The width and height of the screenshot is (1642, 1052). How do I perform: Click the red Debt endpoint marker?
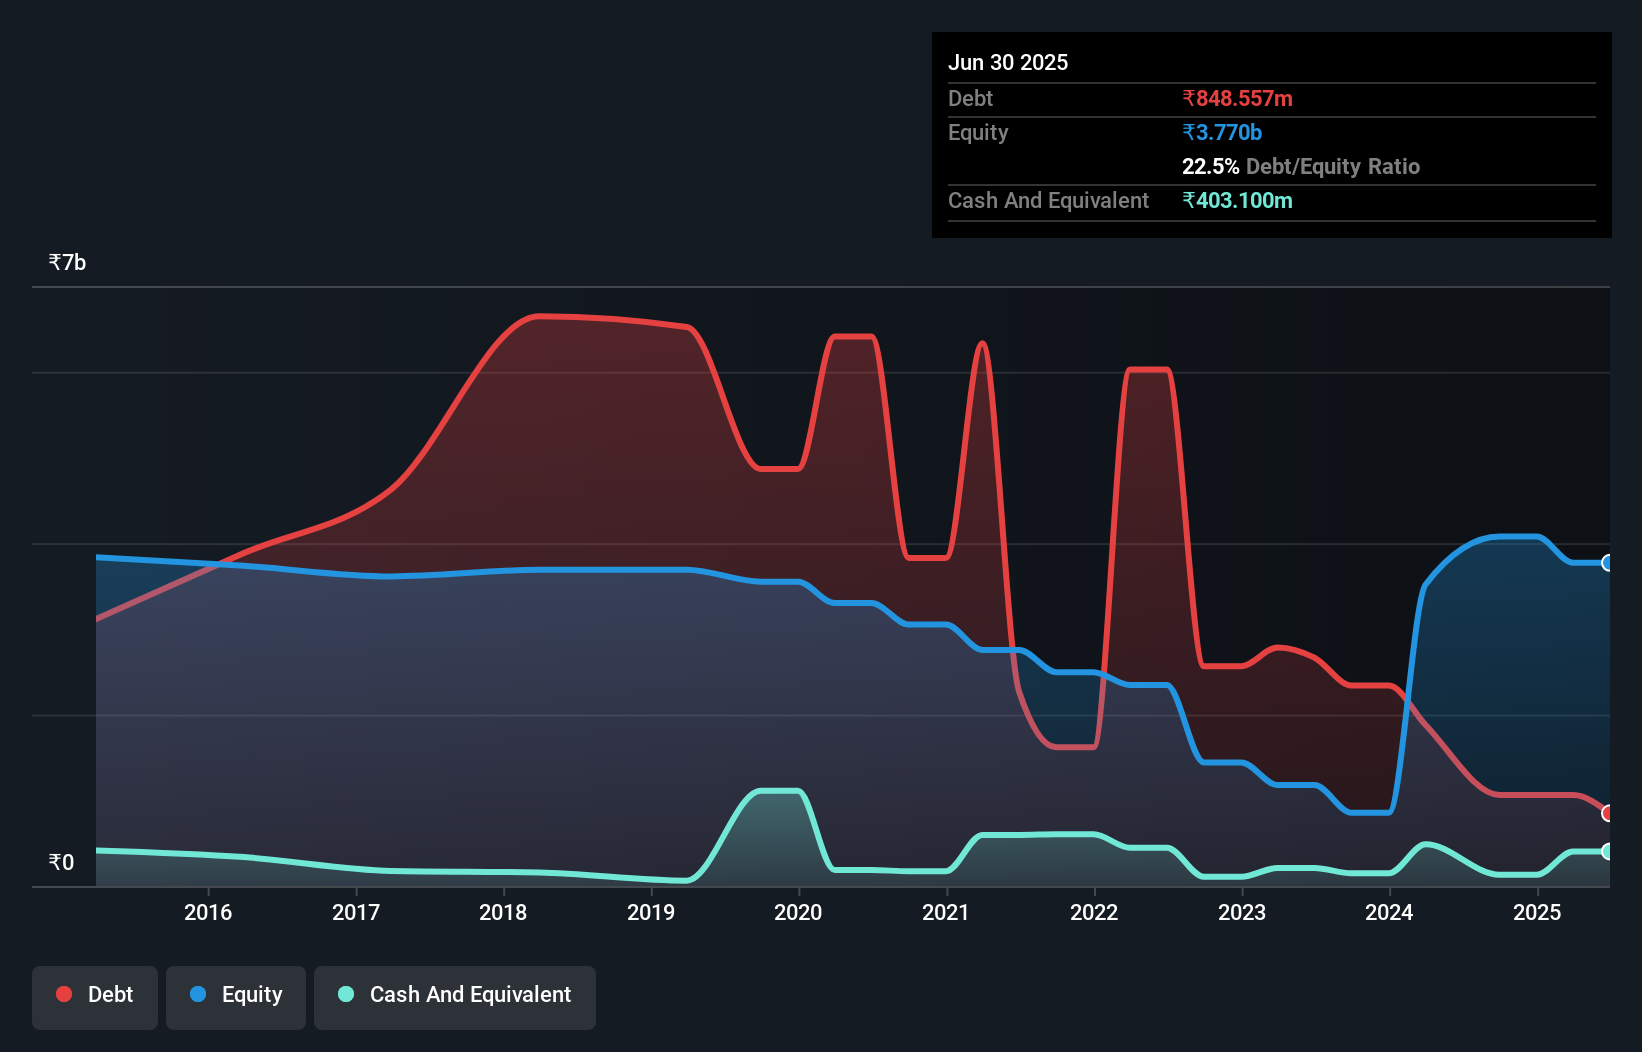[1608, 813]
